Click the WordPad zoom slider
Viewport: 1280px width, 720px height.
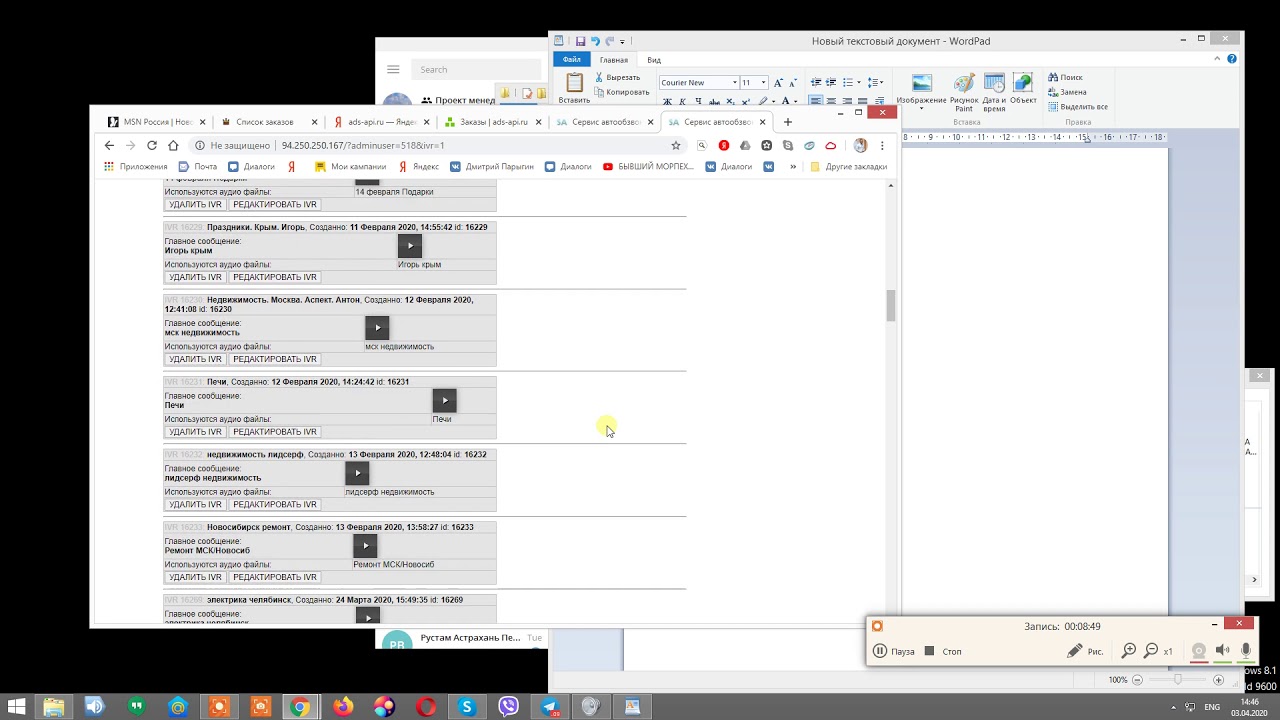coord(1177,680)
